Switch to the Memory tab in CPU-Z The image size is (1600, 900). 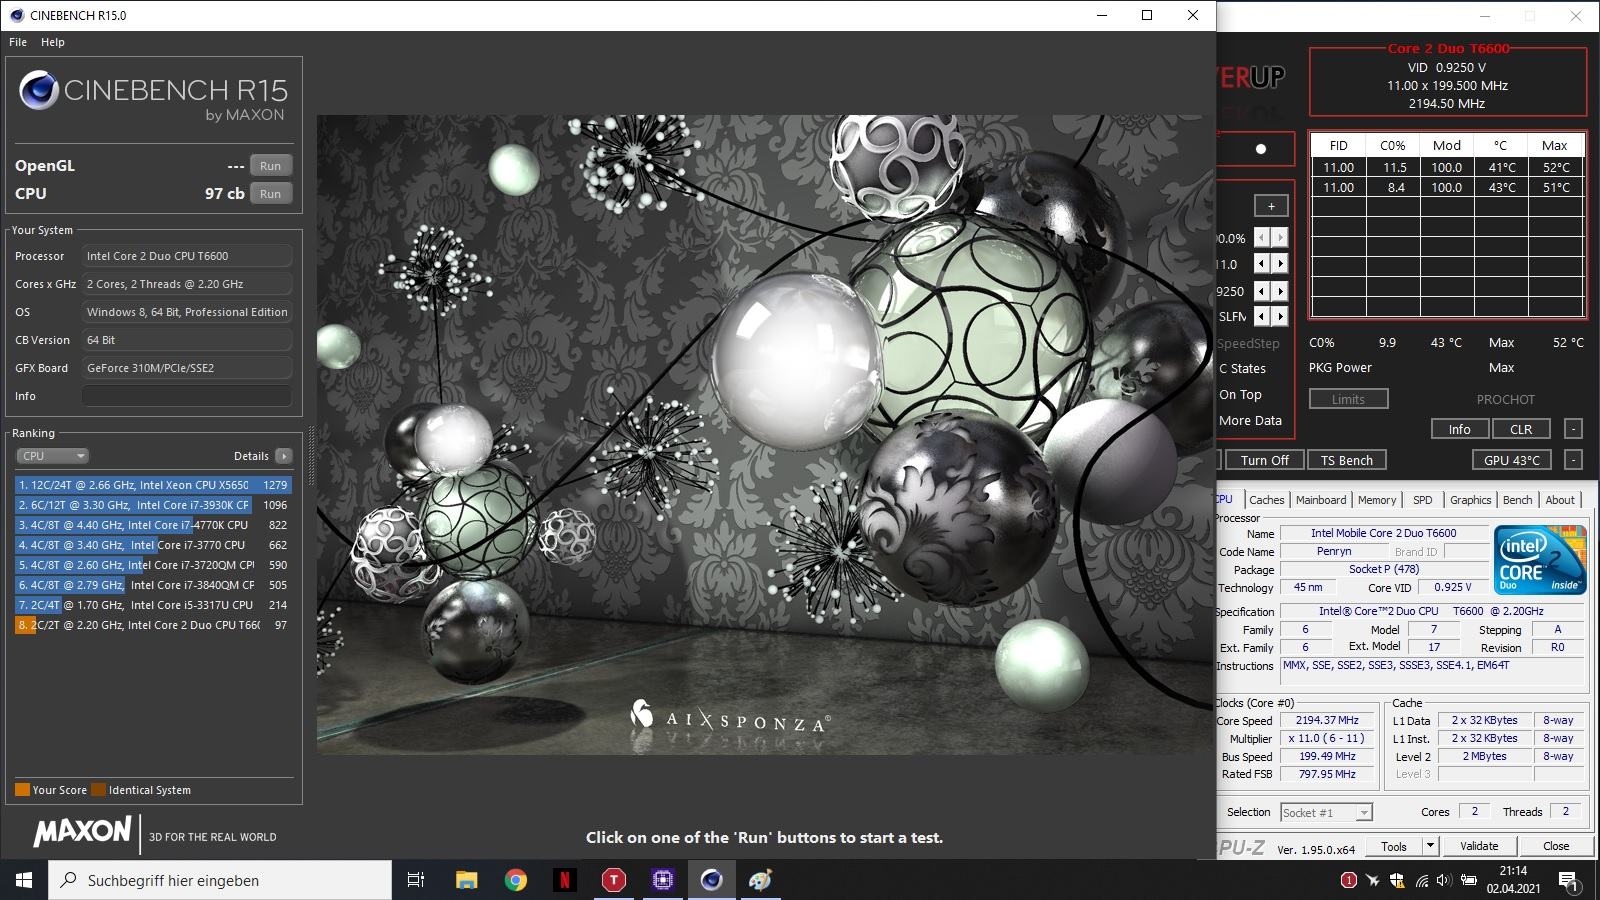(1377, 500)
